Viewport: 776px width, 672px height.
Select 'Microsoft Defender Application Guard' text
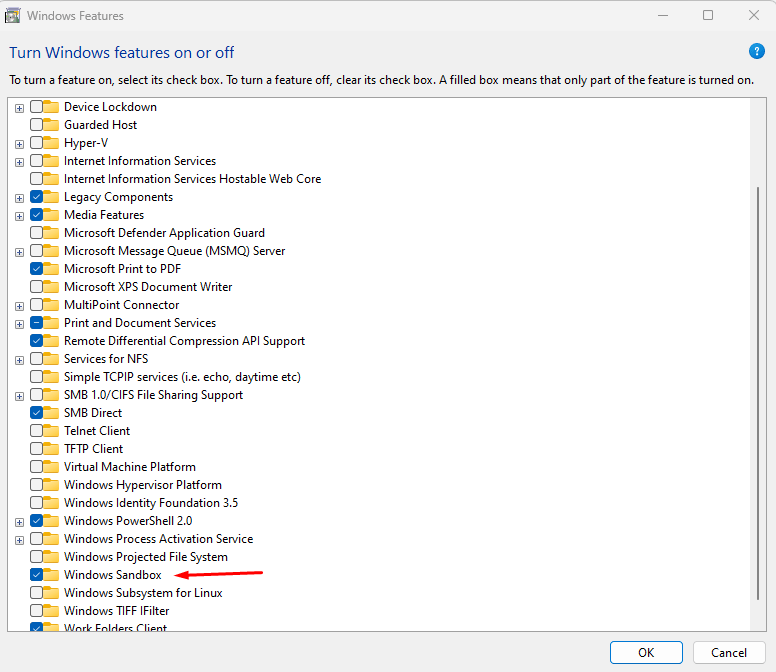coord(164,233)
